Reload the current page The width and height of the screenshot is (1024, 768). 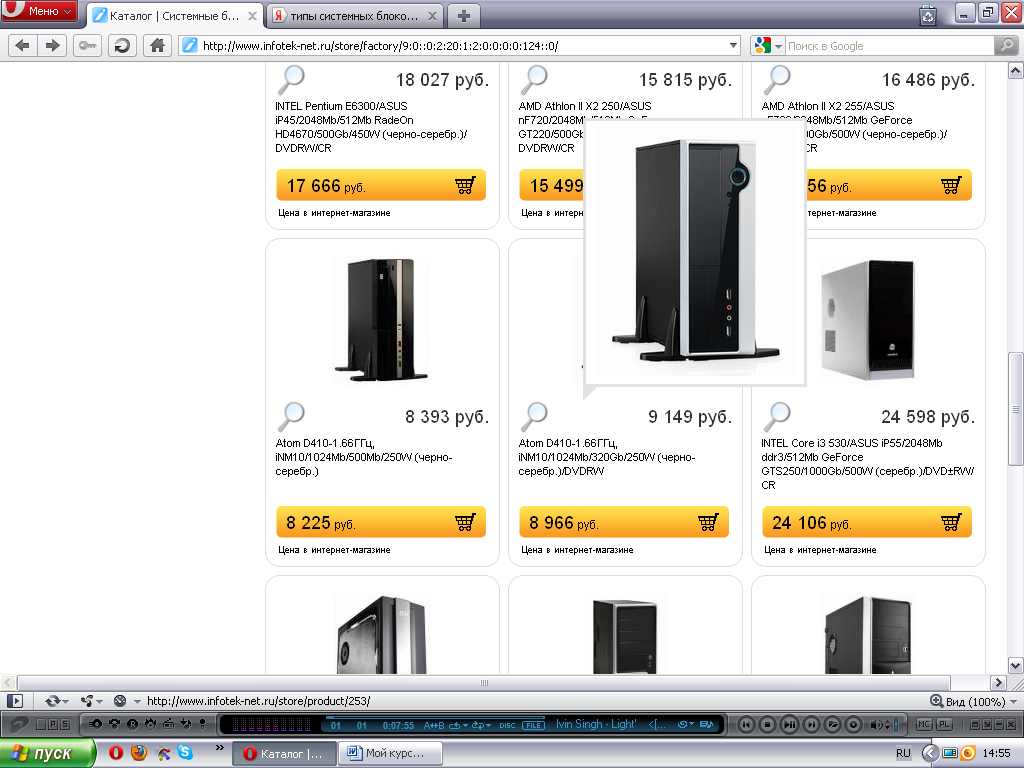click(x=122, y=46)
